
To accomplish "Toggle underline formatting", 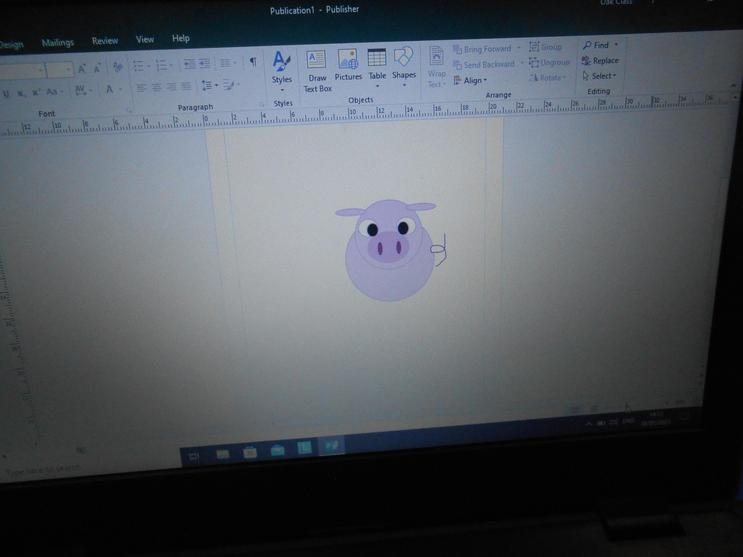I will pos(6,94).
